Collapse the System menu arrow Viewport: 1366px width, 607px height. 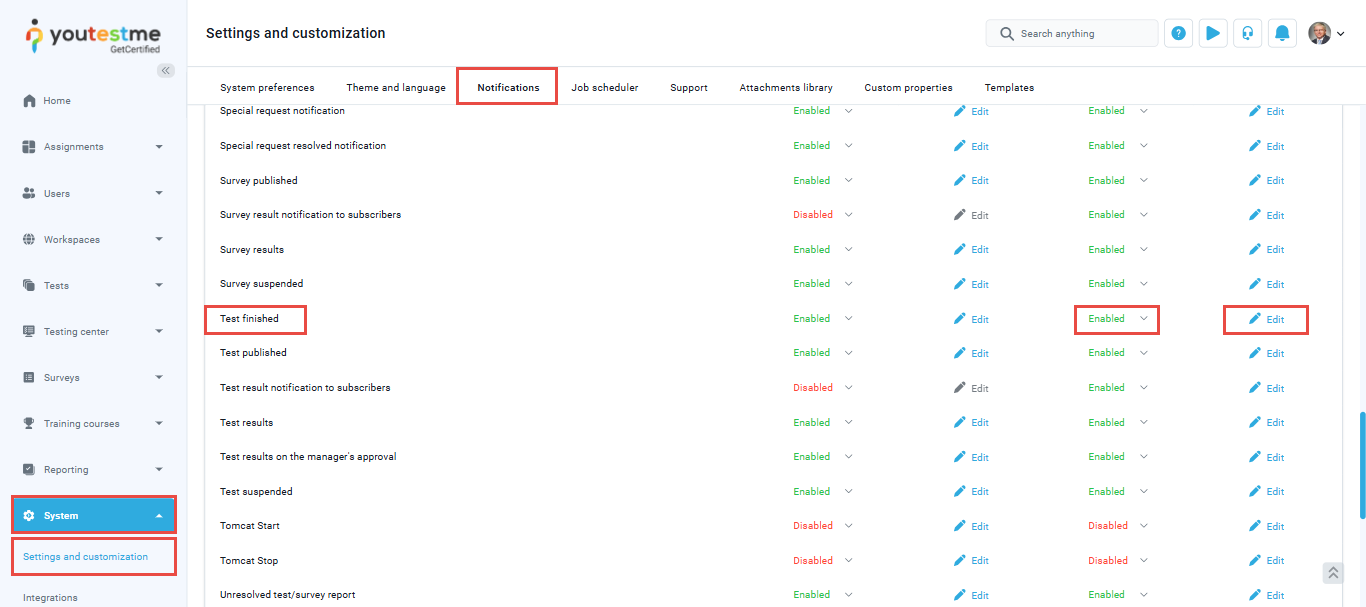[x=159, y=516]
